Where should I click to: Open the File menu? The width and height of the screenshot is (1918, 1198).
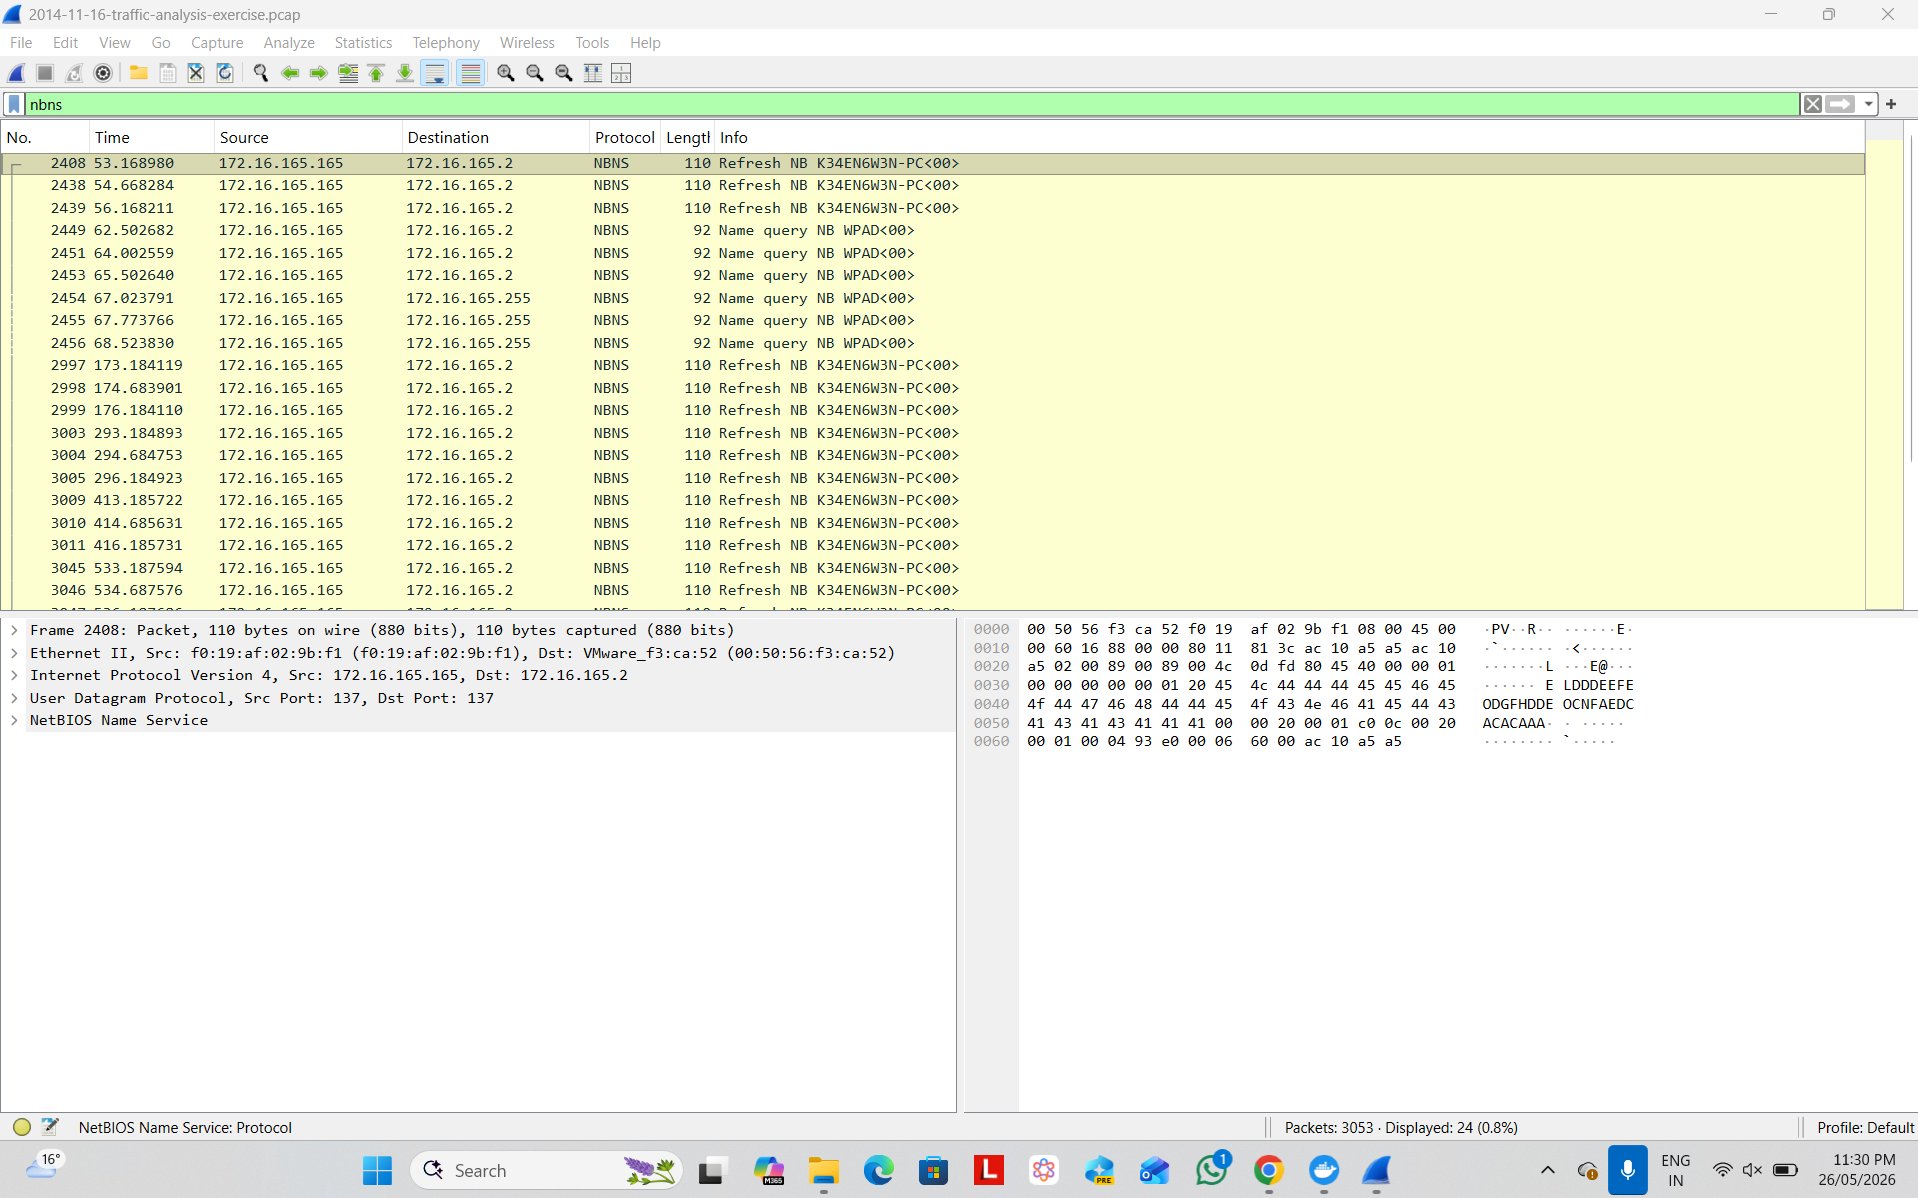(21, 43)
